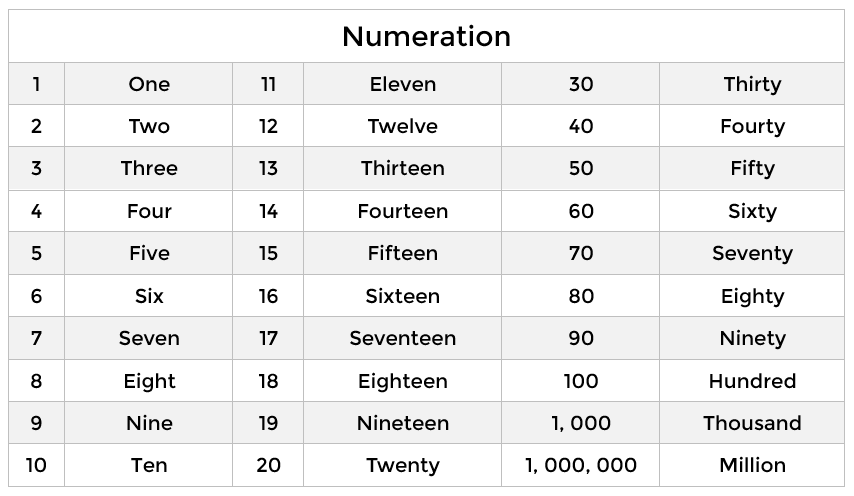This screenshot has width=854, height=496.
Task: Click the number 50 cell
Action: click(581, 168)
